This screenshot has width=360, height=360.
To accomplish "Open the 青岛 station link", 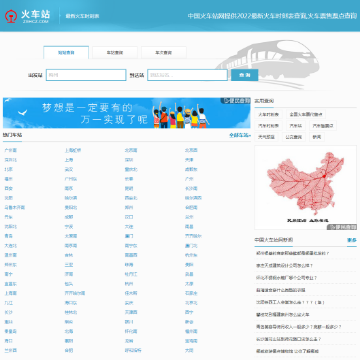I will pyautogui.click(x=8, y=236).
